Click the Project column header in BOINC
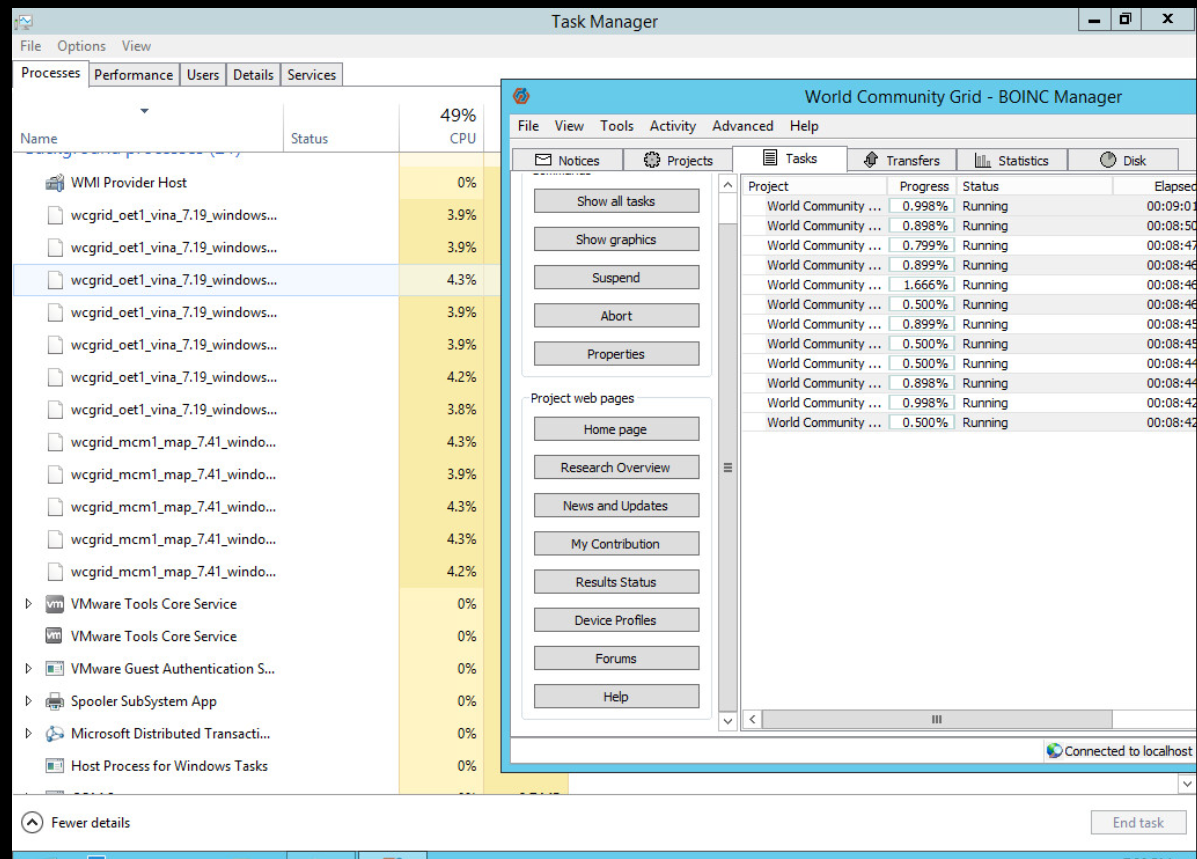1197x859 pixels. click(813, 186)
